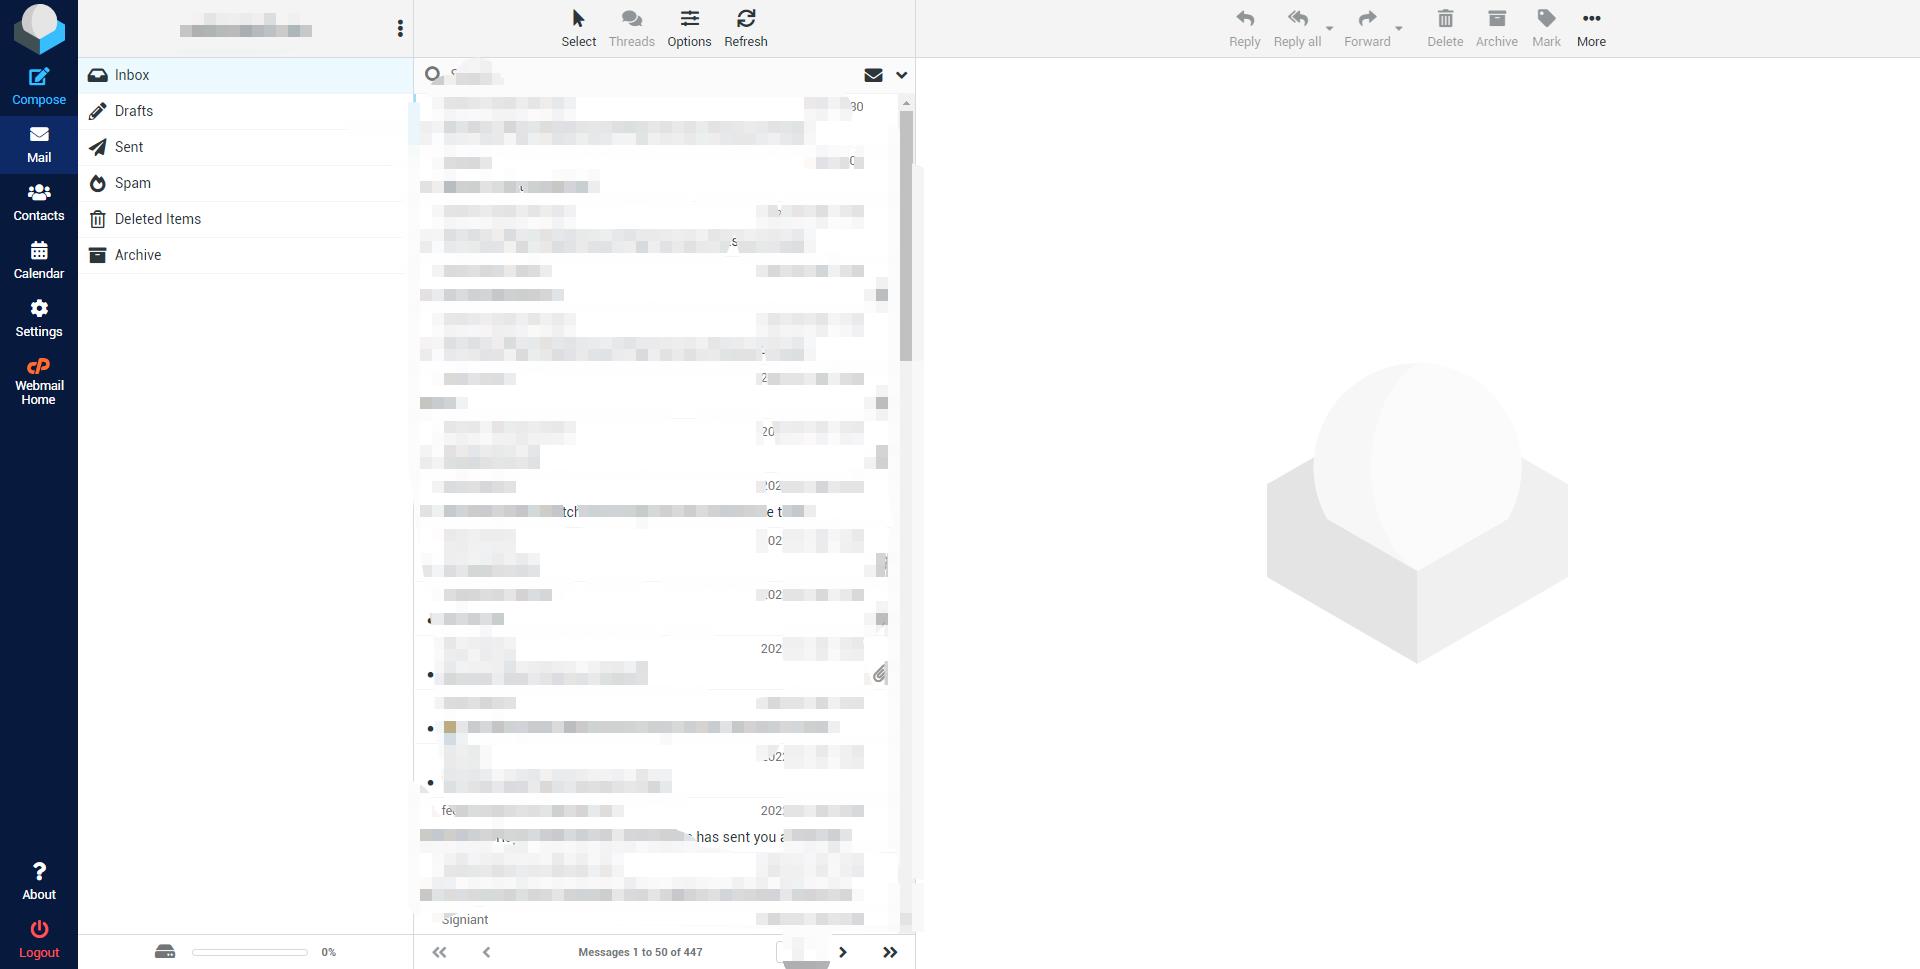Open the 'has sent you a' message
This screenshot has width=1920, height=969.
click(x=657, y=825)
